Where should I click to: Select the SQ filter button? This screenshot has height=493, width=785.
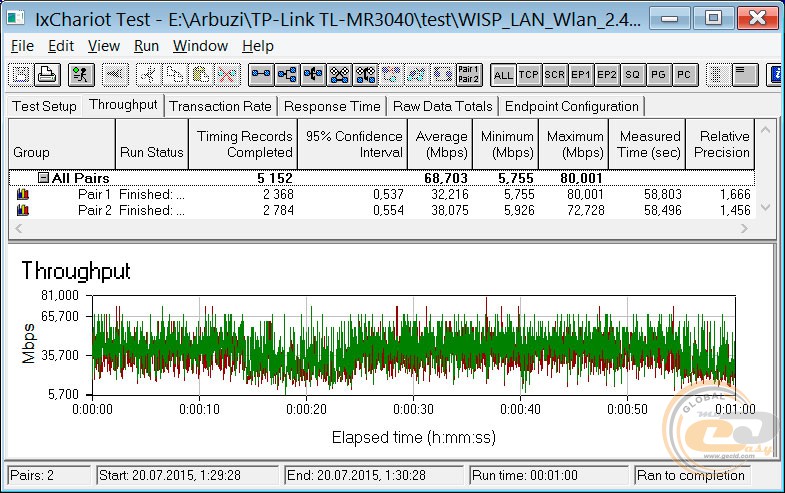(633, 75)
